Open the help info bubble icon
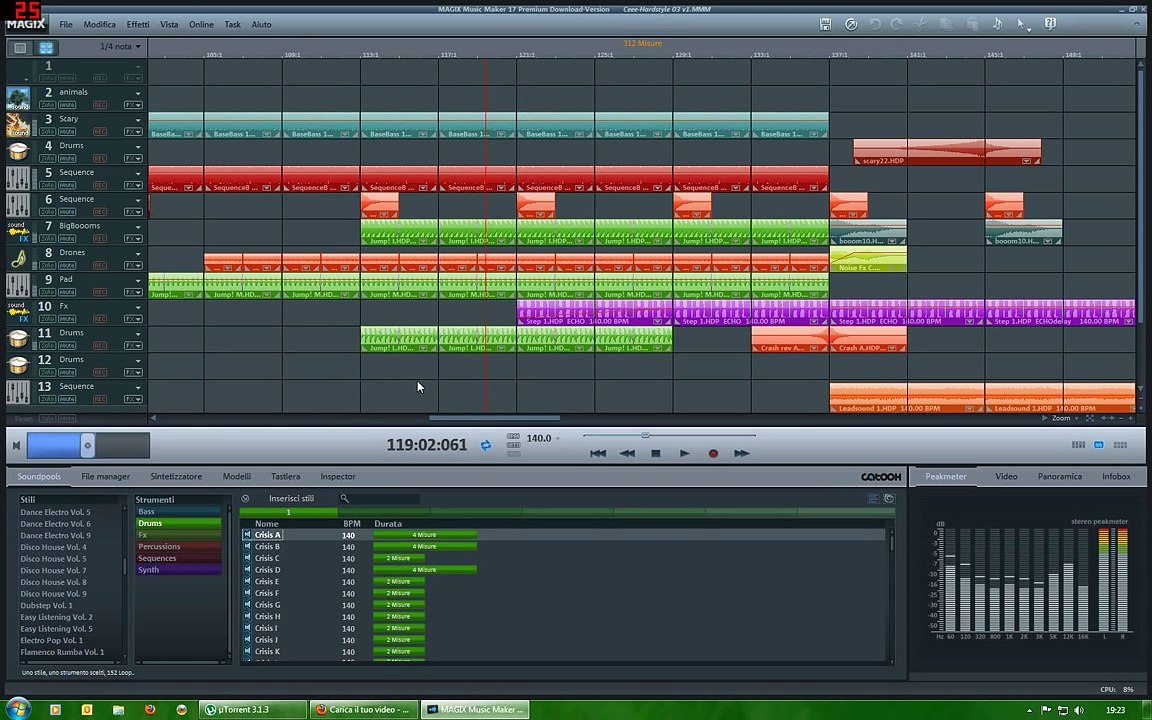 1050,24
